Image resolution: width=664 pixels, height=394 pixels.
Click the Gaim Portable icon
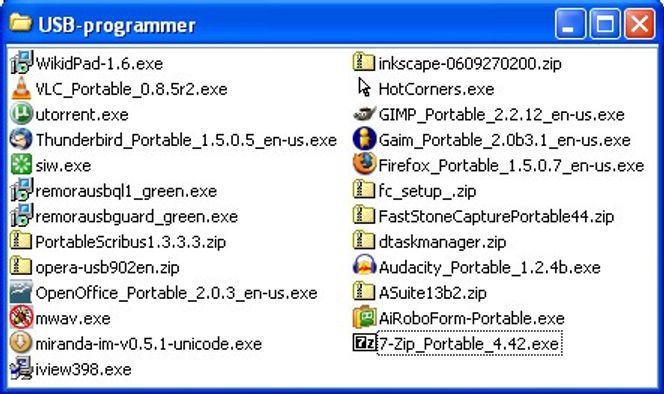click(x=364, y=139)
